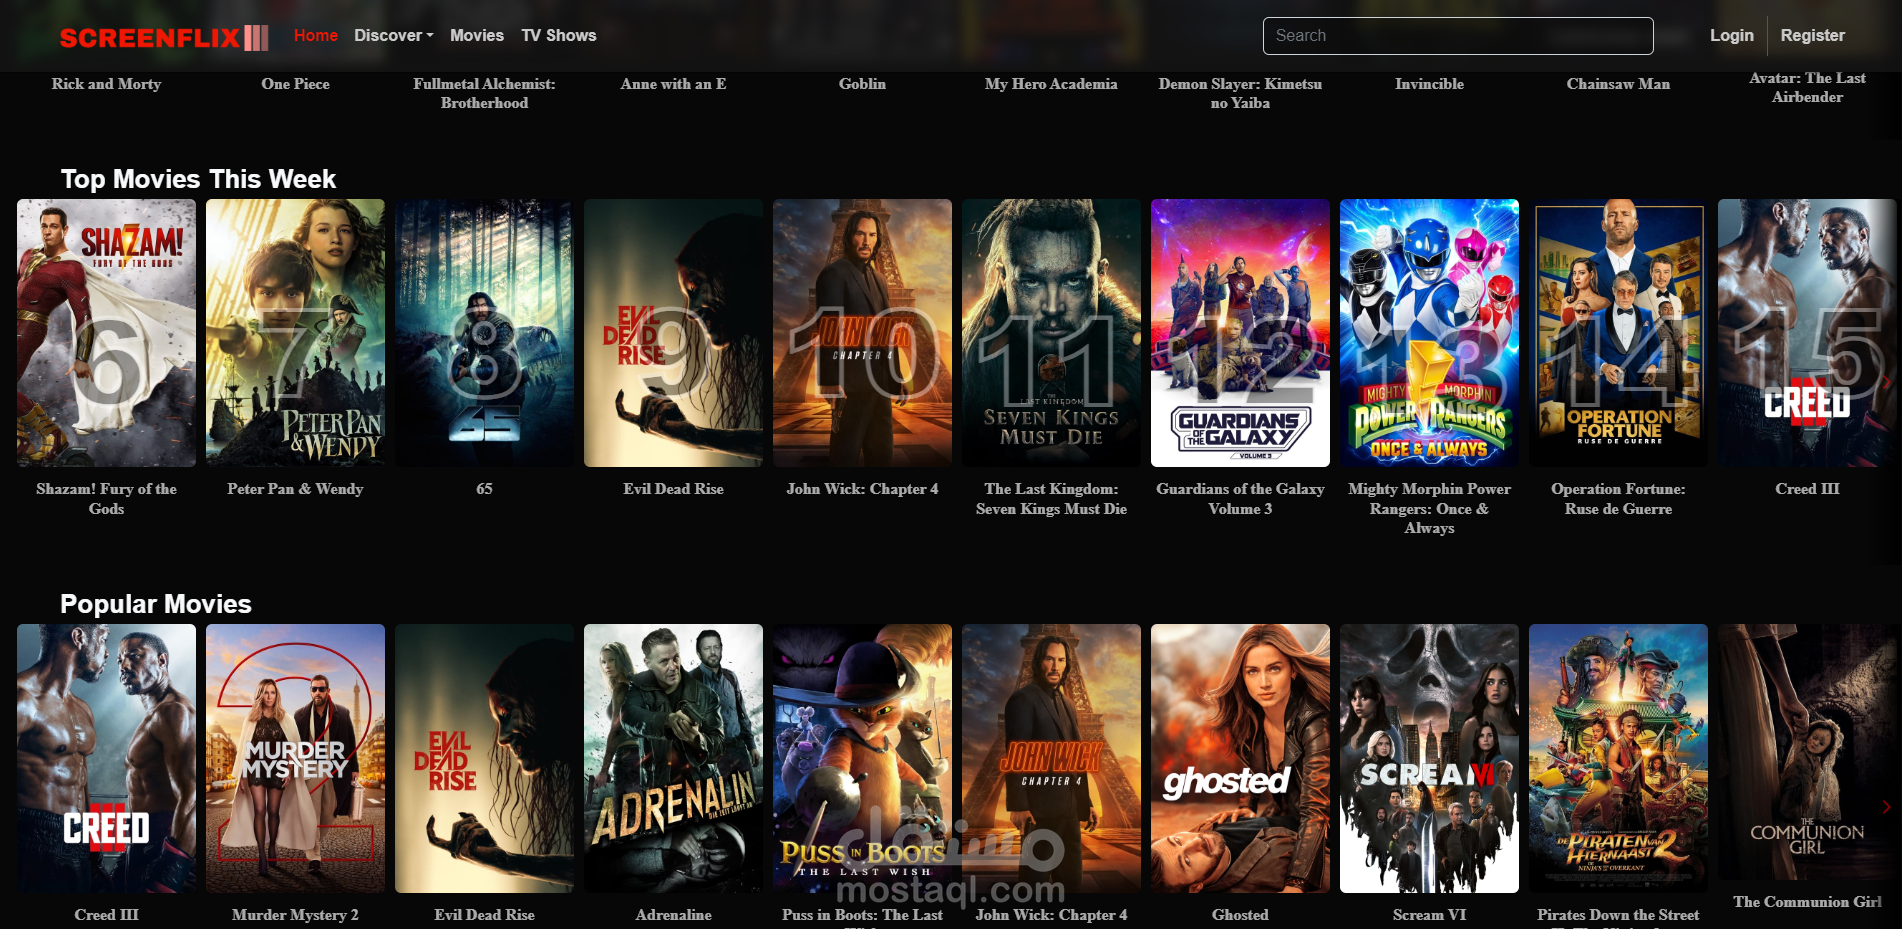Open Creed III title in Top Movies

pos(1807,489)
